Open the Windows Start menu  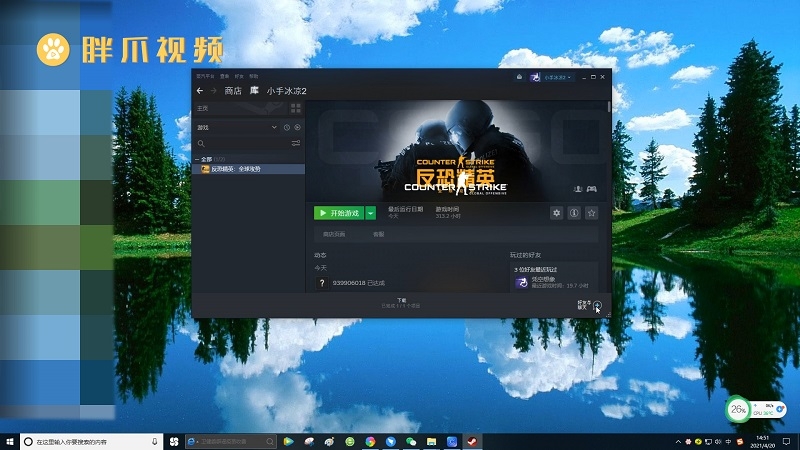coord(9,441)
